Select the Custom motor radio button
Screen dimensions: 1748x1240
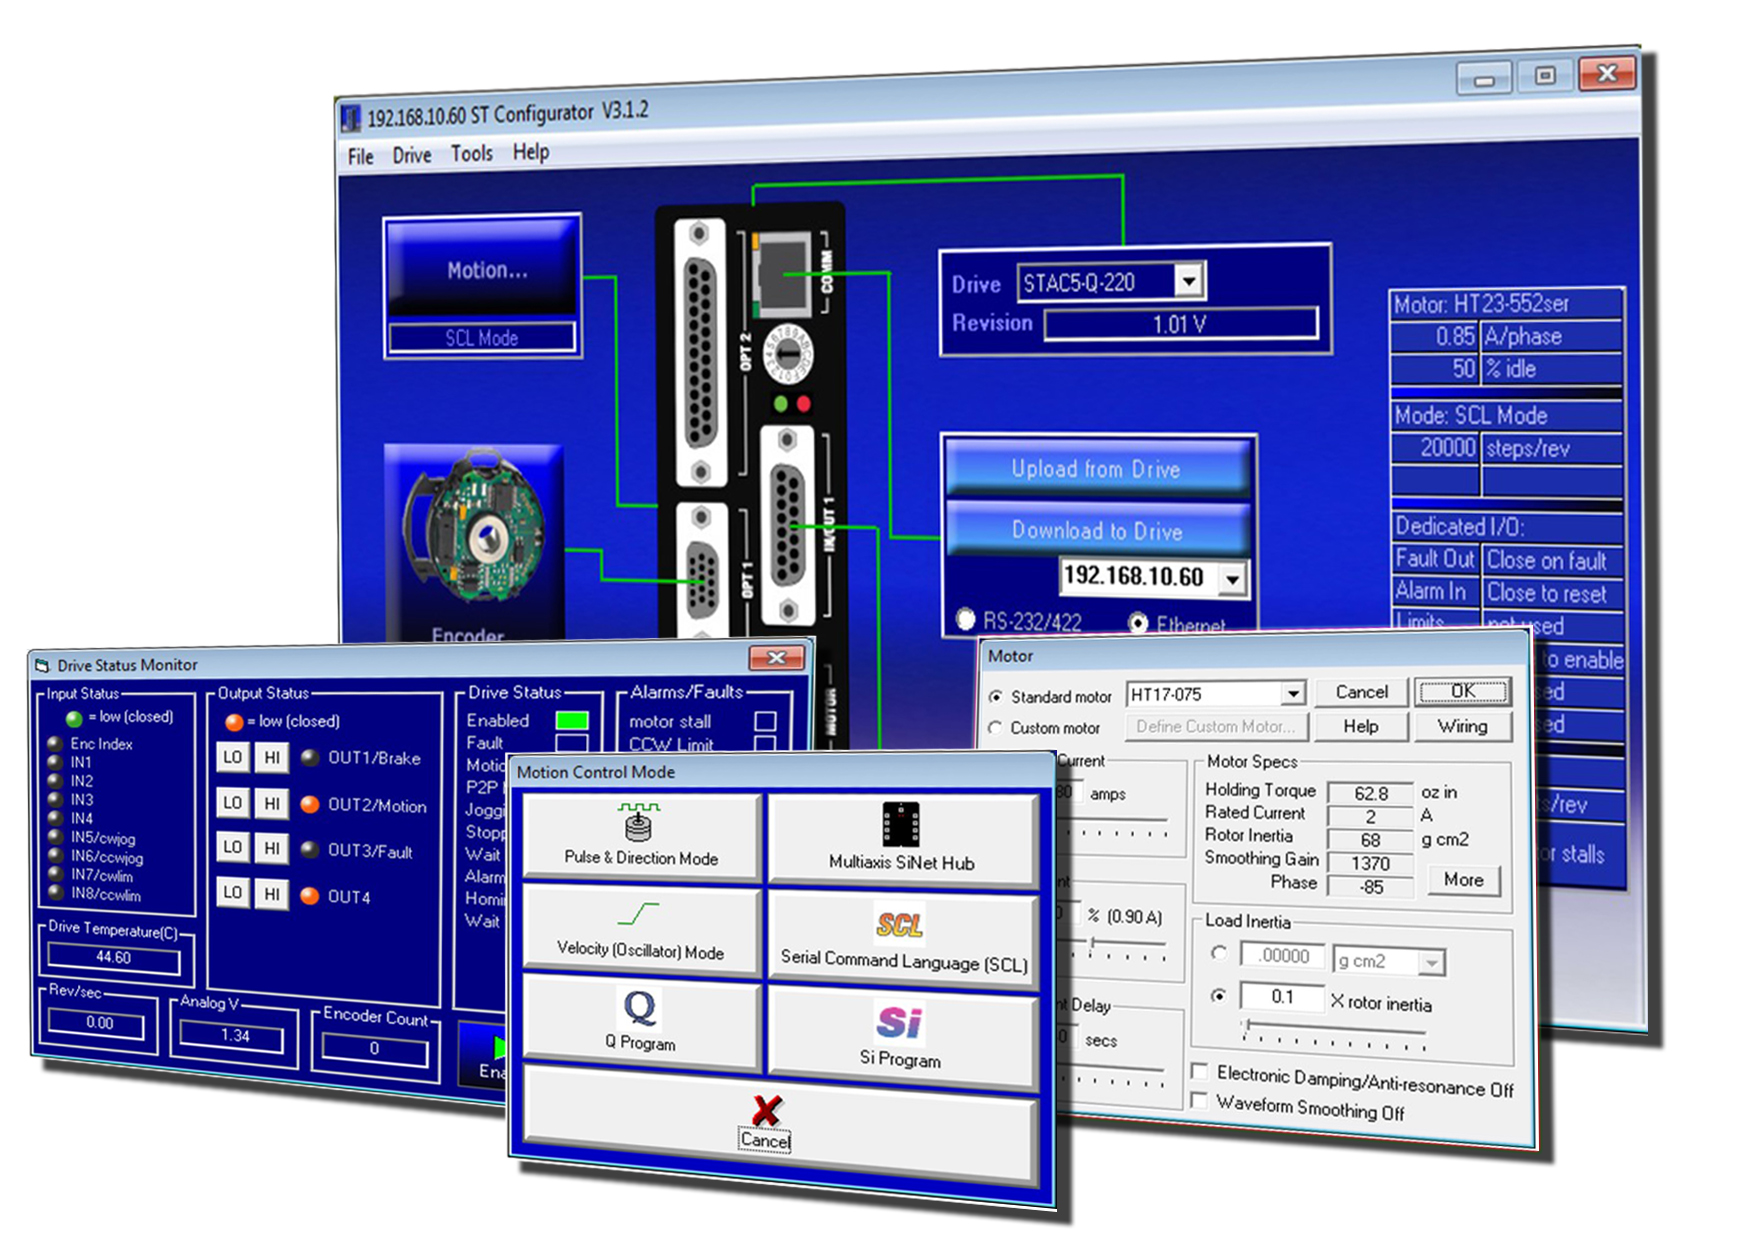tap(995, 728)
